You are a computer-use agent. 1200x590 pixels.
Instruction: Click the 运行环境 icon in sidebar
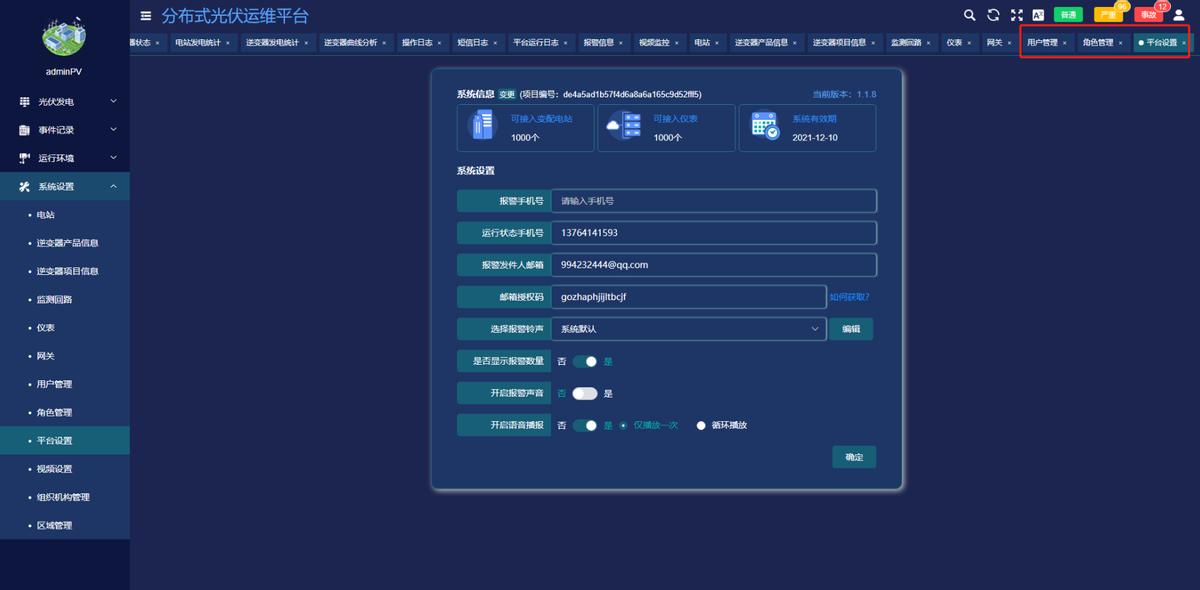(25, 158)
